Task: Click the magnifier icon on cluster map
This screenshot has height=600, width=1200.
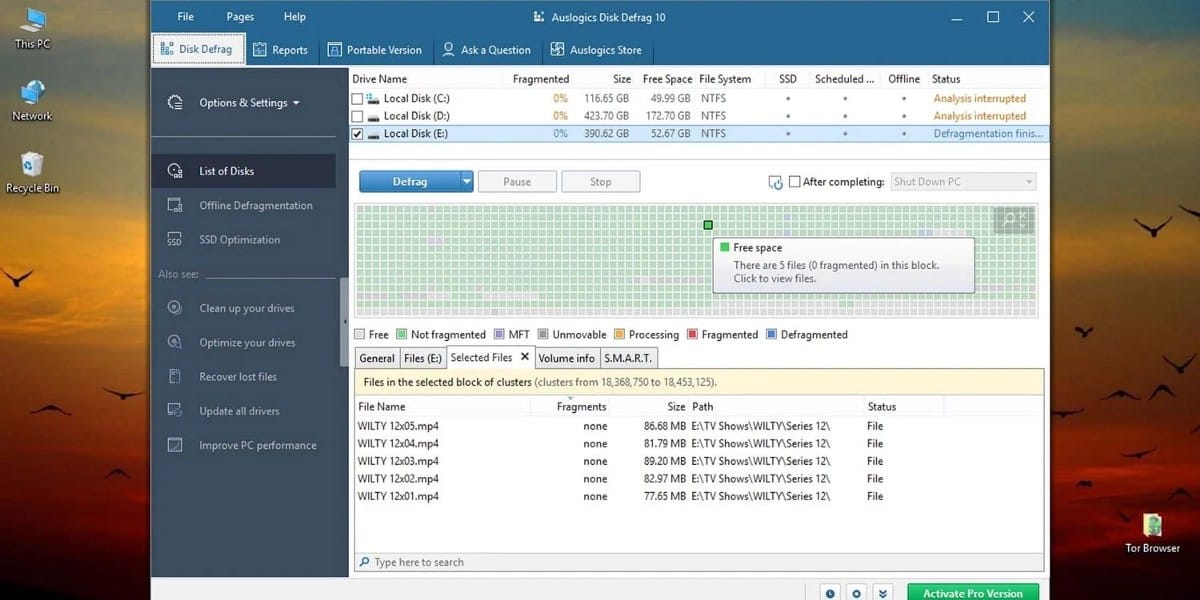Action: tap(1014, 220)
